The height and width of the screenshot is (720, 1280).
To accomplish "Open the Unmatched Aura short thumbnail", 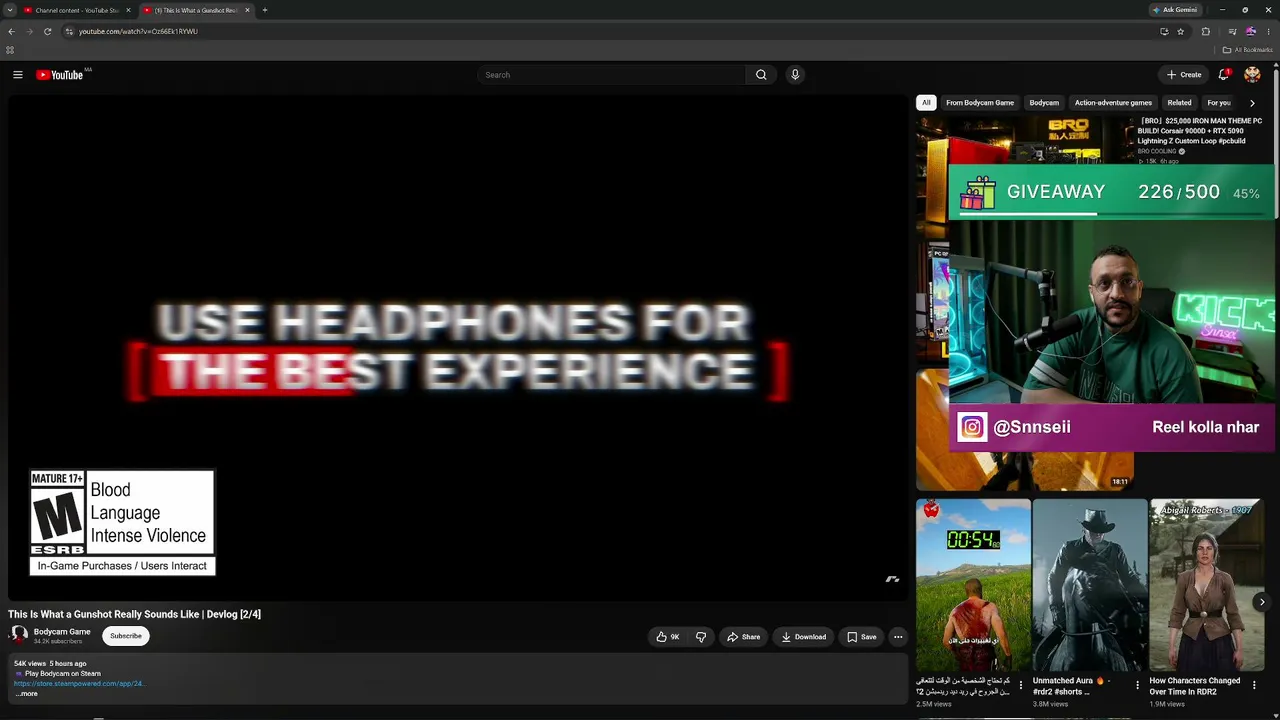I will click(x=1090, y=585).
